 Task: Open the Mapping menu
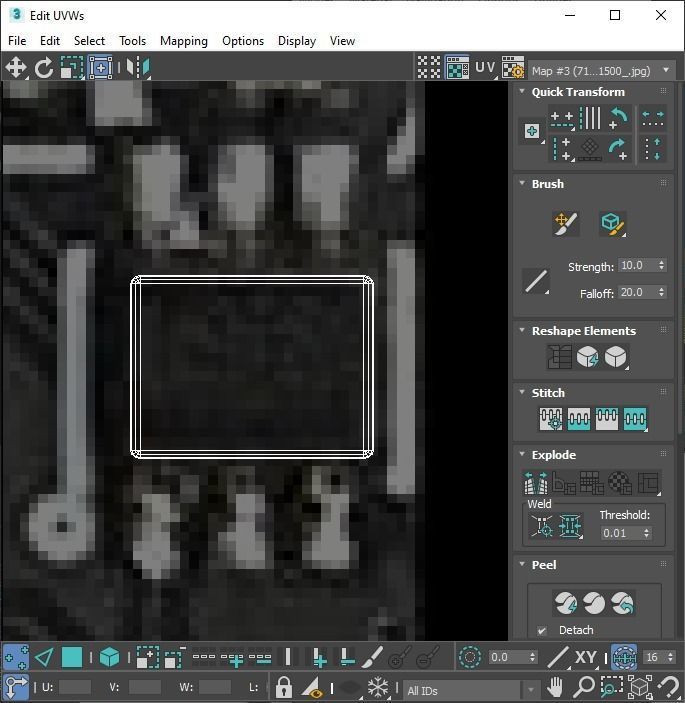pyautogui.click(x=184, y=41)
